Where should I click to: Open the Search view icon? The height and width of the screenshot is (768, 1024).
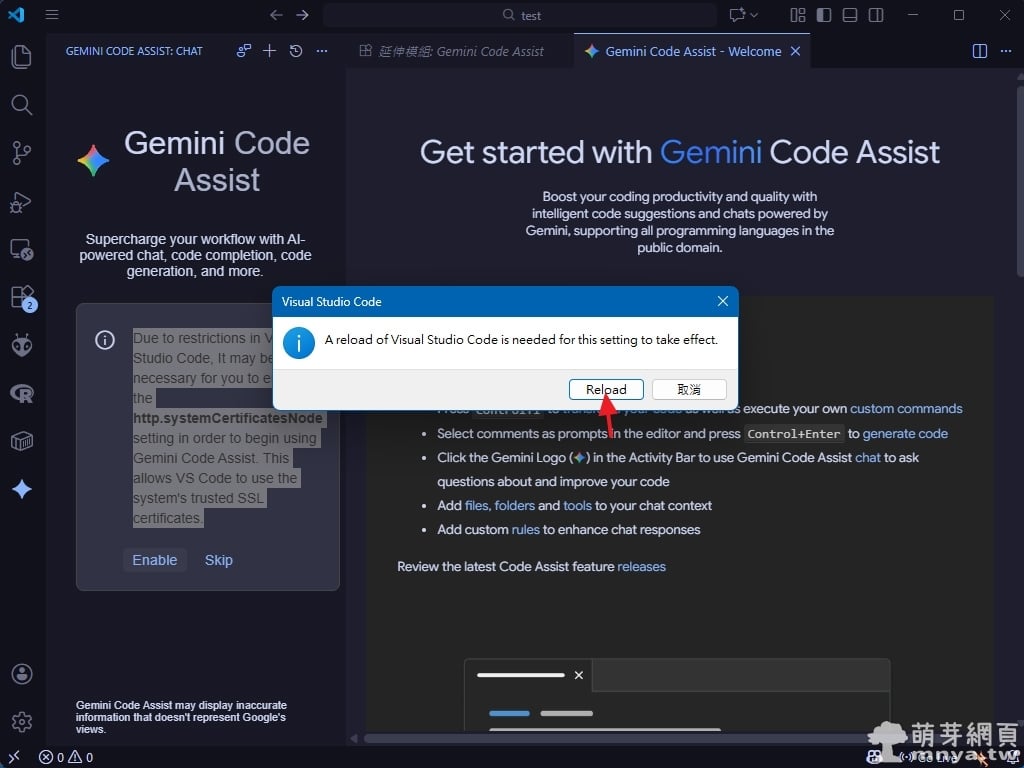pyautogui.click(x=21, y=105)
